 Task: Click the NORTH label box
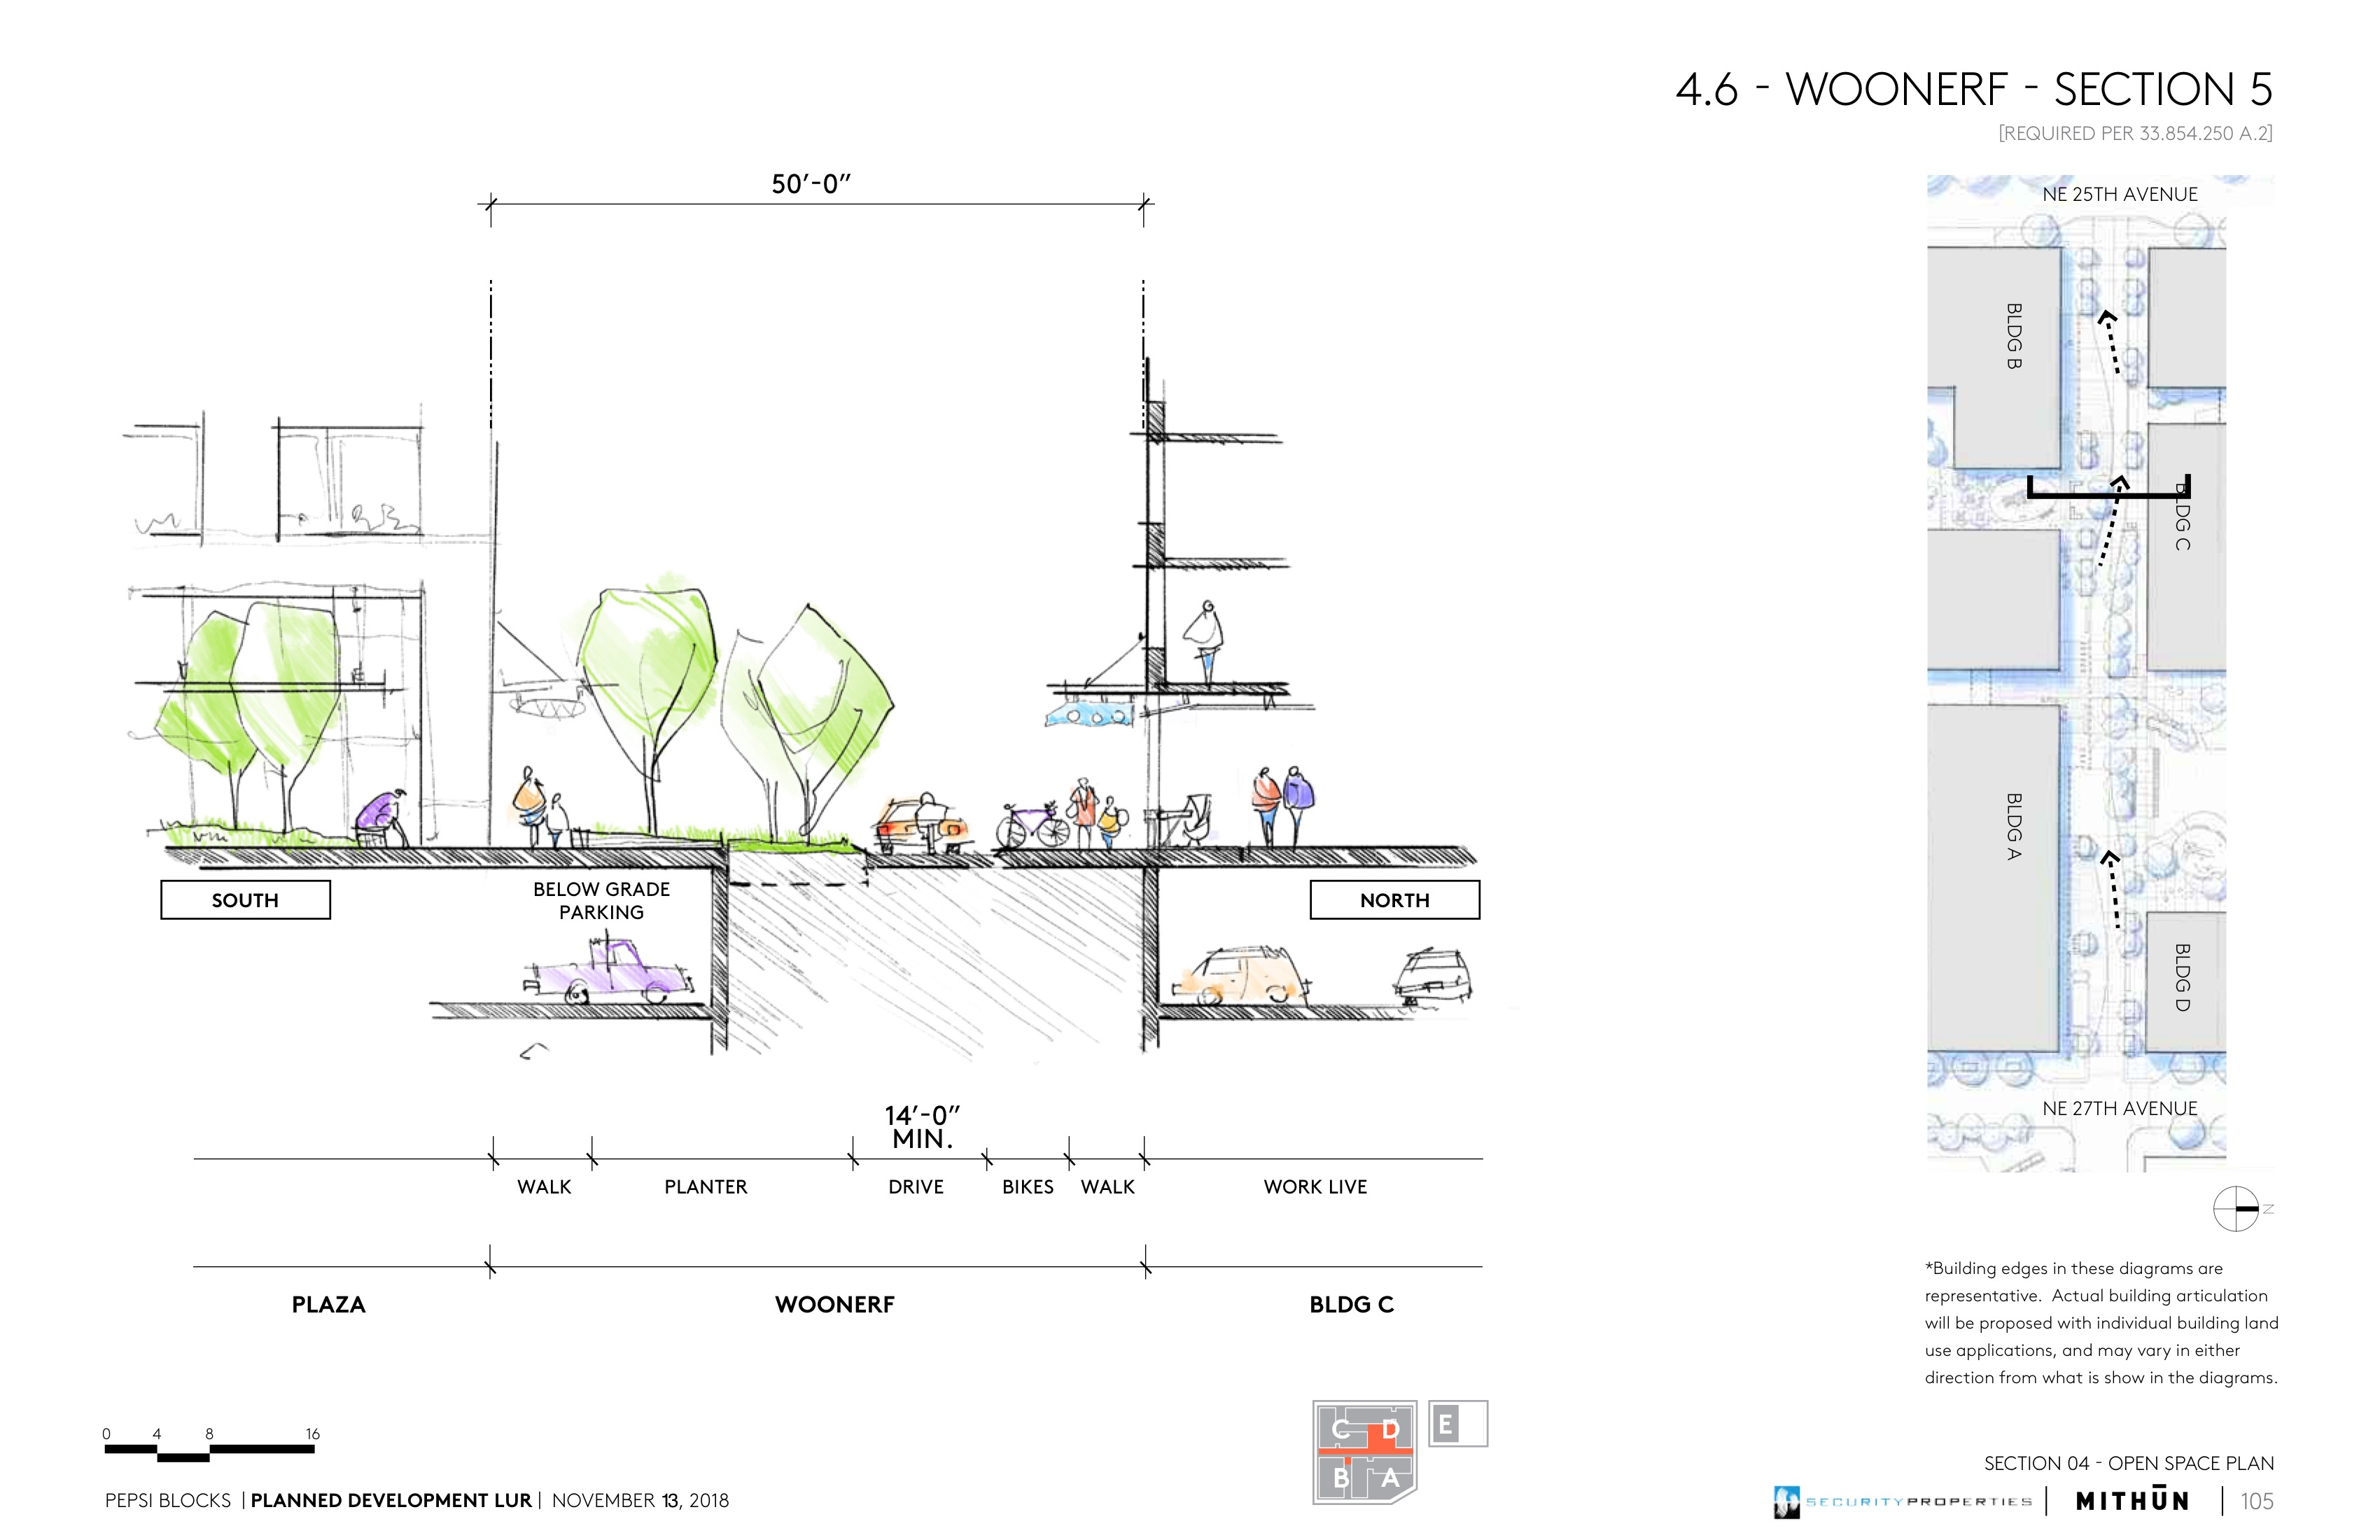tap(1394, 900)
